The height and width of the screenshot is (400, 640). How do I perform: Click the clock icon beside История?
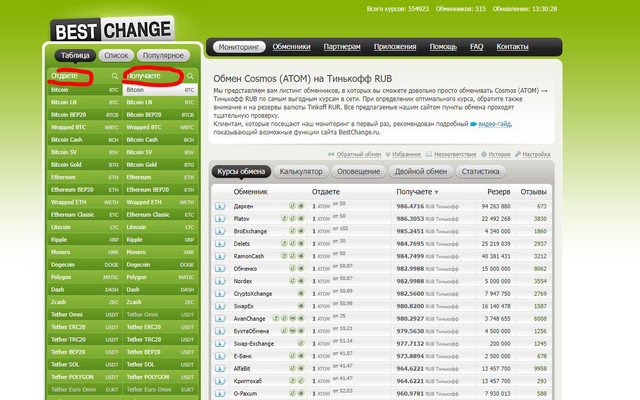click(484, 154)
